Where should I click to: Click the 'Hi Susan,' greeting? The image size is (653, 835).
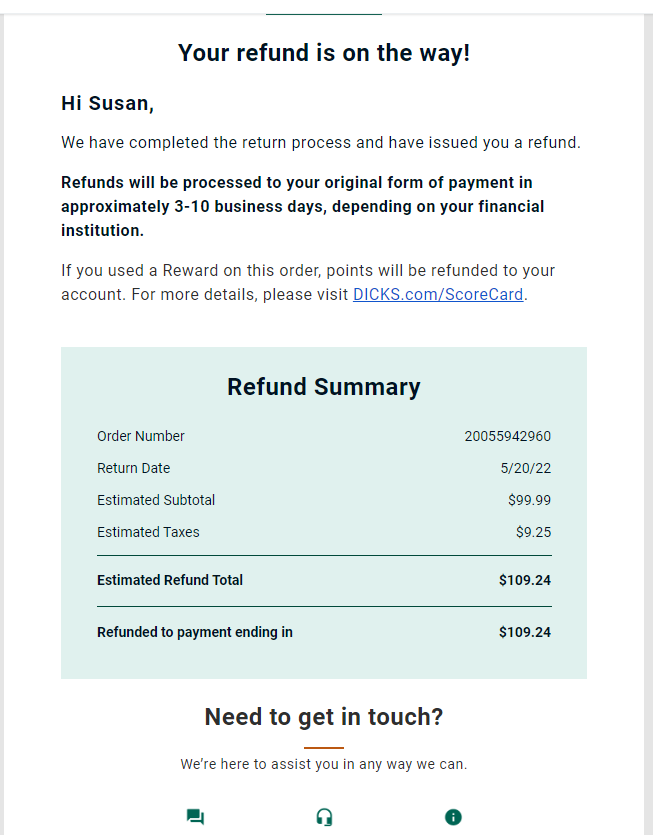tap(108, 103)
